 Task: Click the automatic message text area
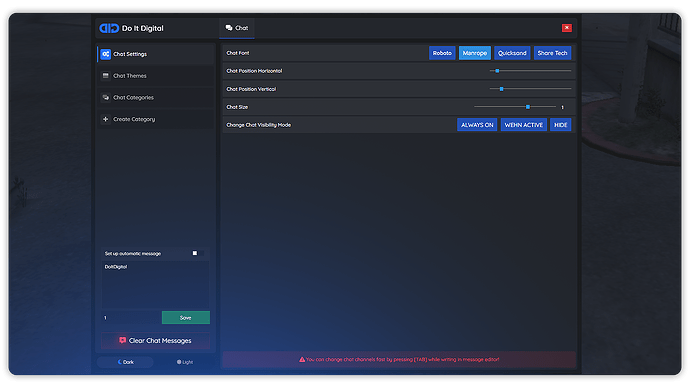[x=155, y=285]
